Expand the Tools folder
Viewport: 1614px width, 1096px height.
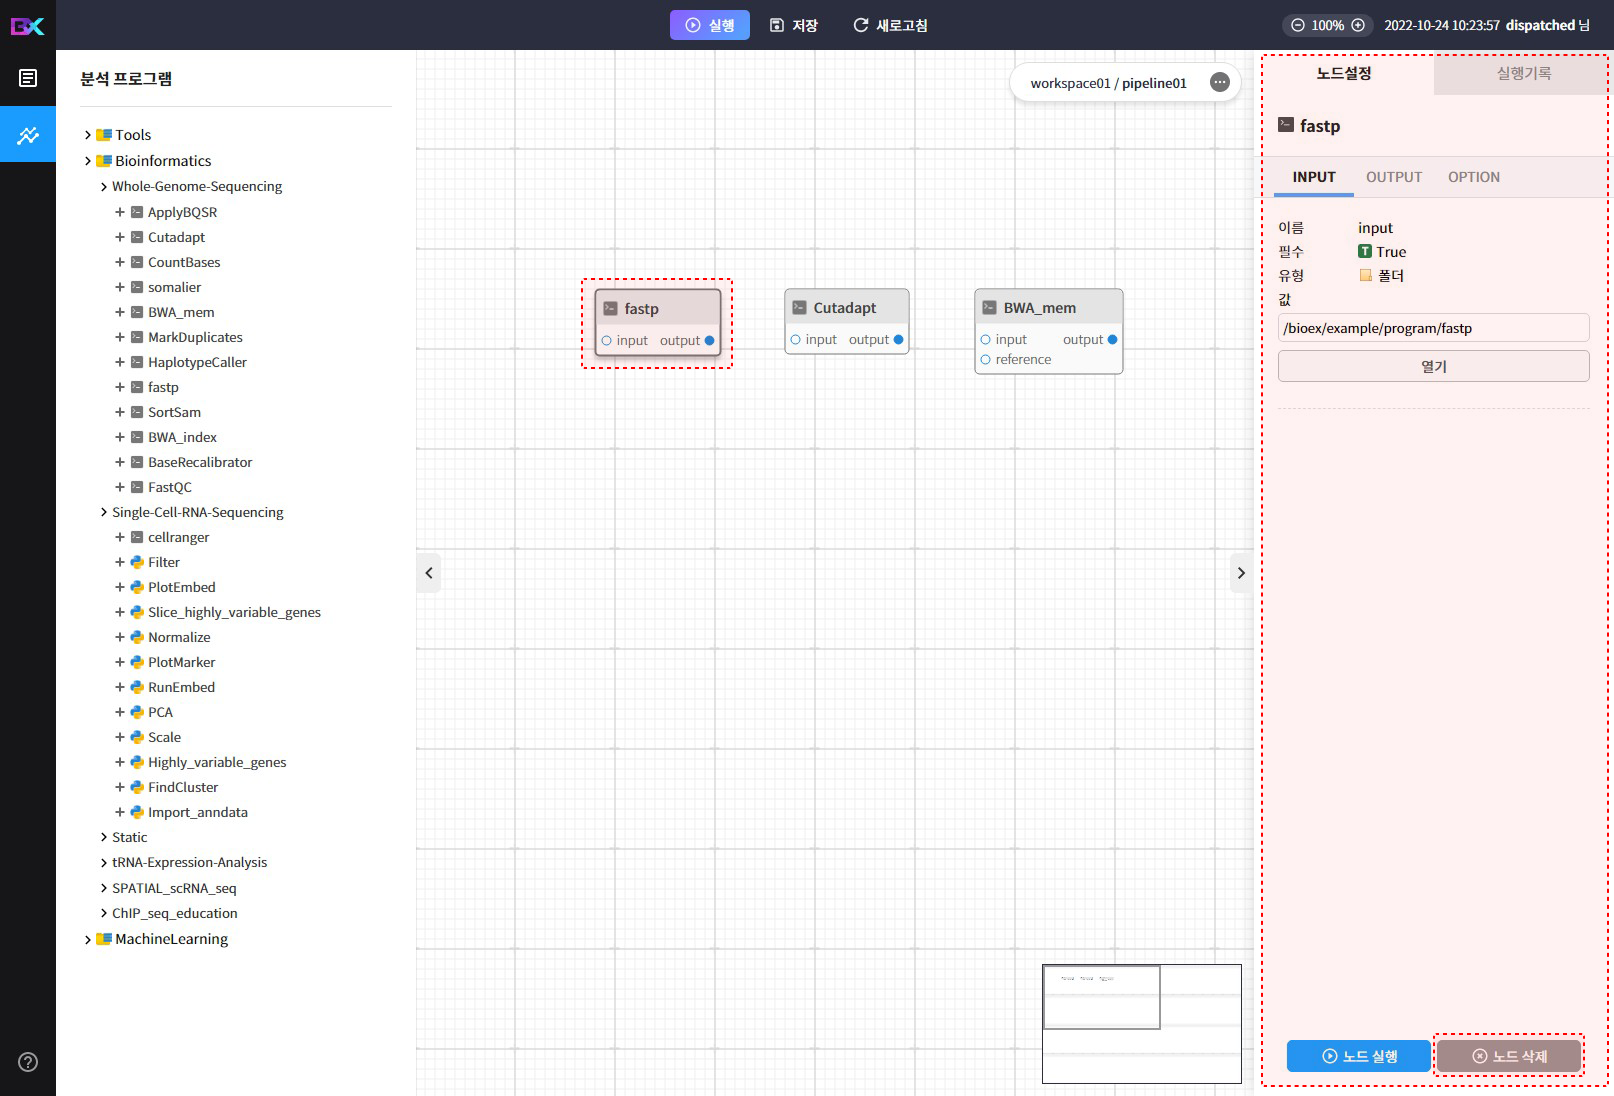pos(88,135)
